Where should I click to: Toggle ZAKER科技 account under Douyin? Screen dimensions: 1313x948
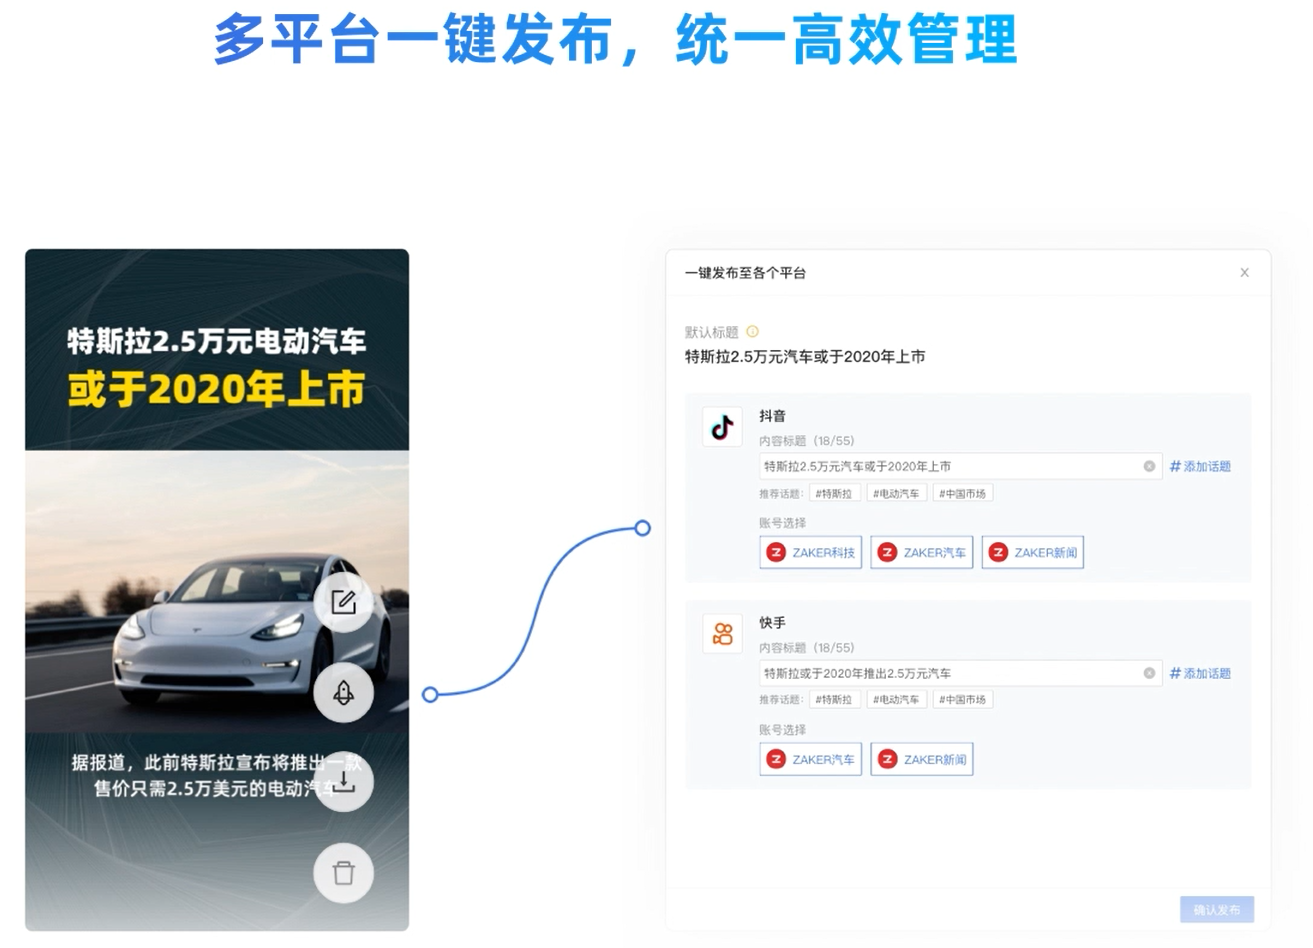pos(811,552)
